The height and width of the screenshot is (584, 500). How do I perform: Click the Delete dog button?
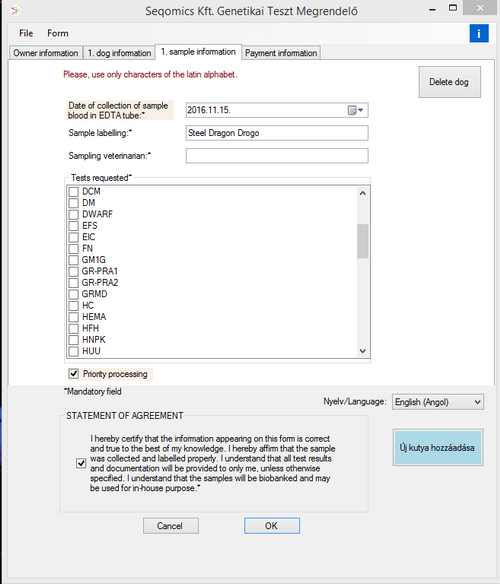(449, 82)
